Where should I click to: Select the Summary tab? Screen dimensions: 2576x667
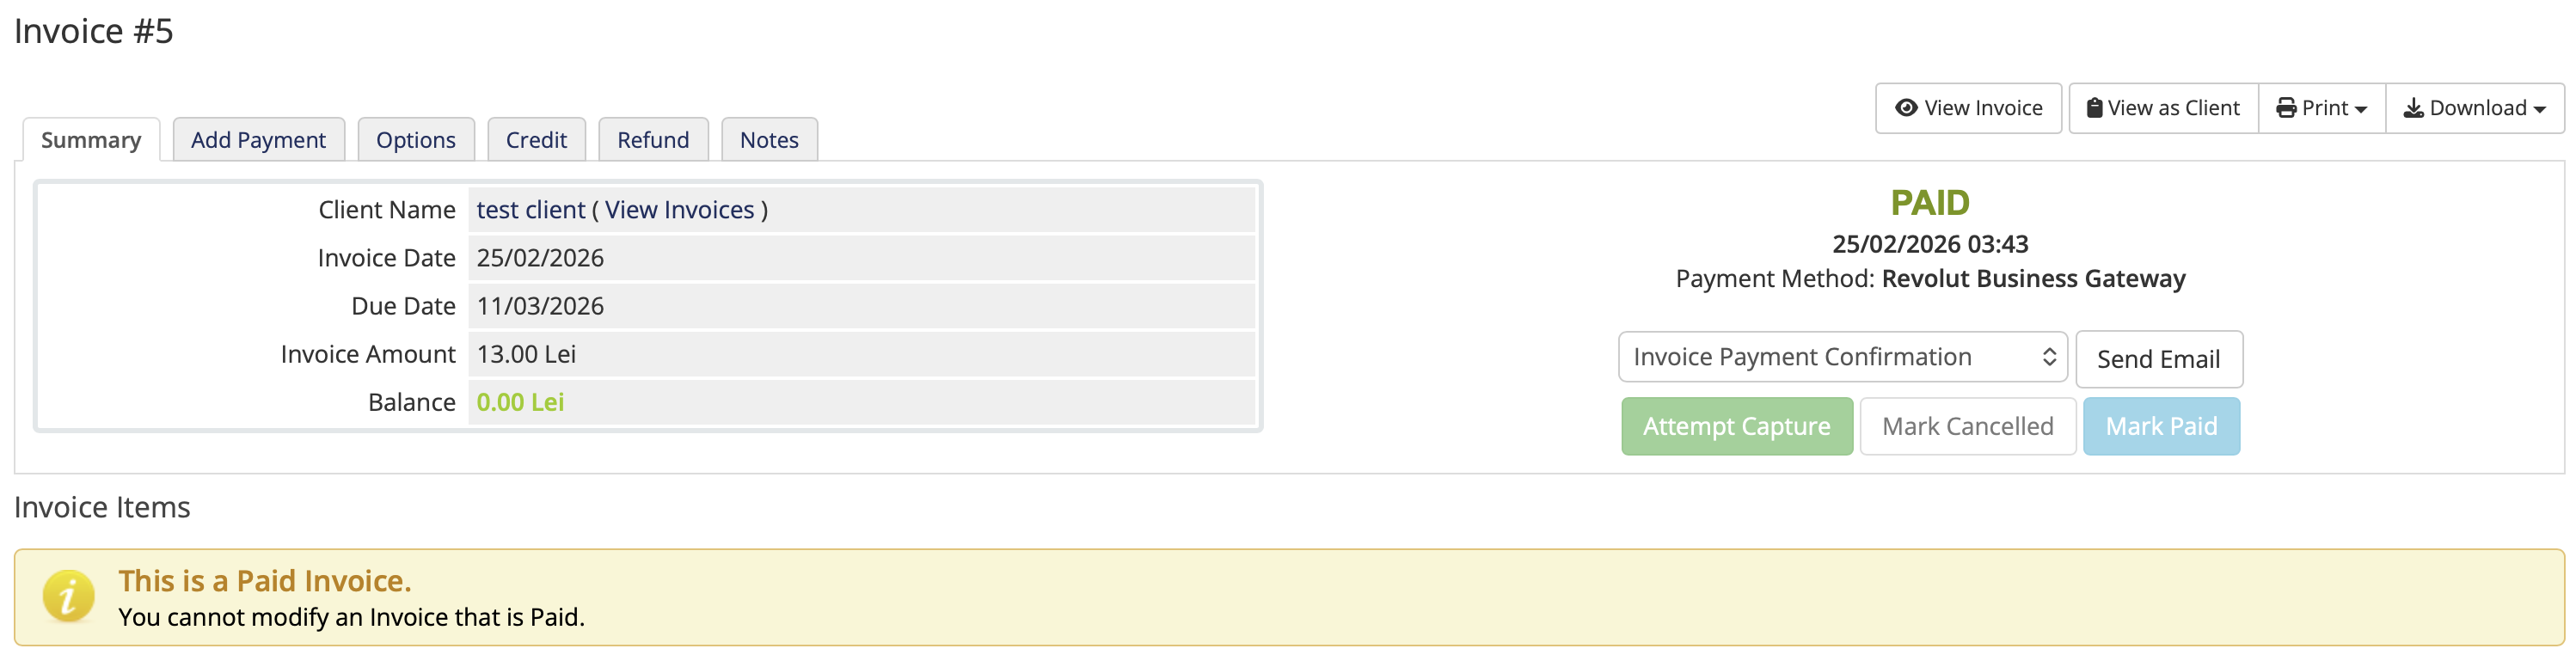point(91,140)
